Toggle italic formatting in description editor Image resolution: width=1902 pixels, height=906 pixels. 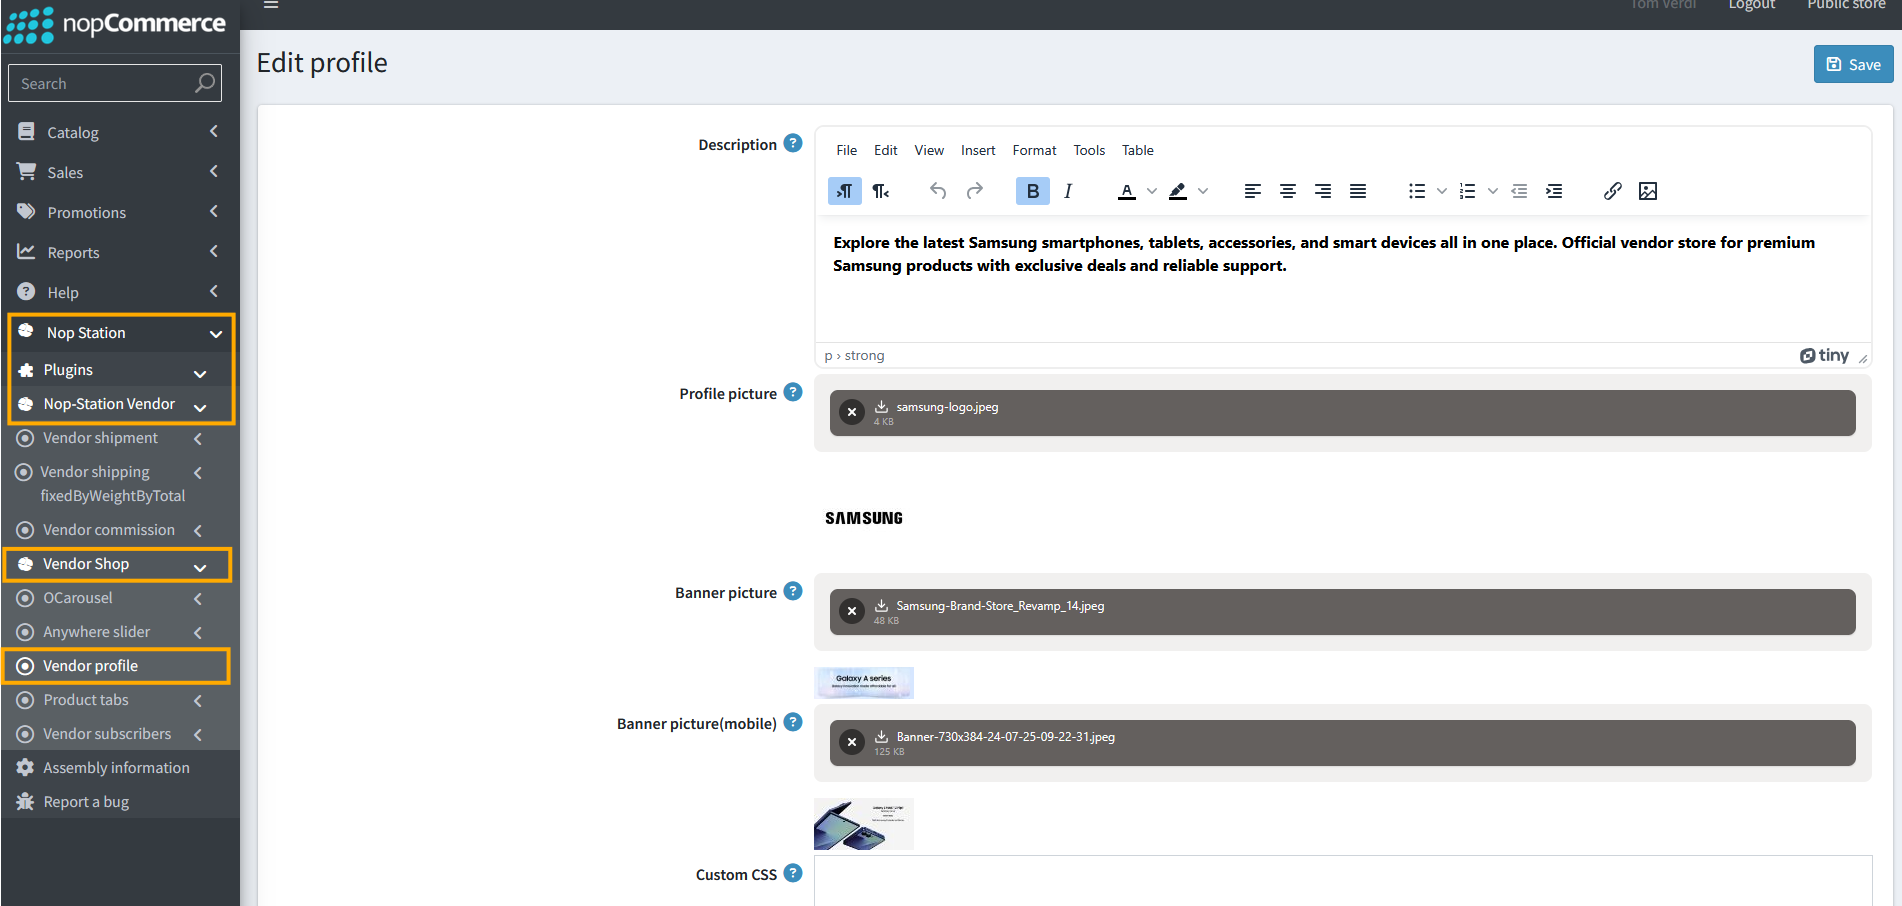click(1068, 191)
